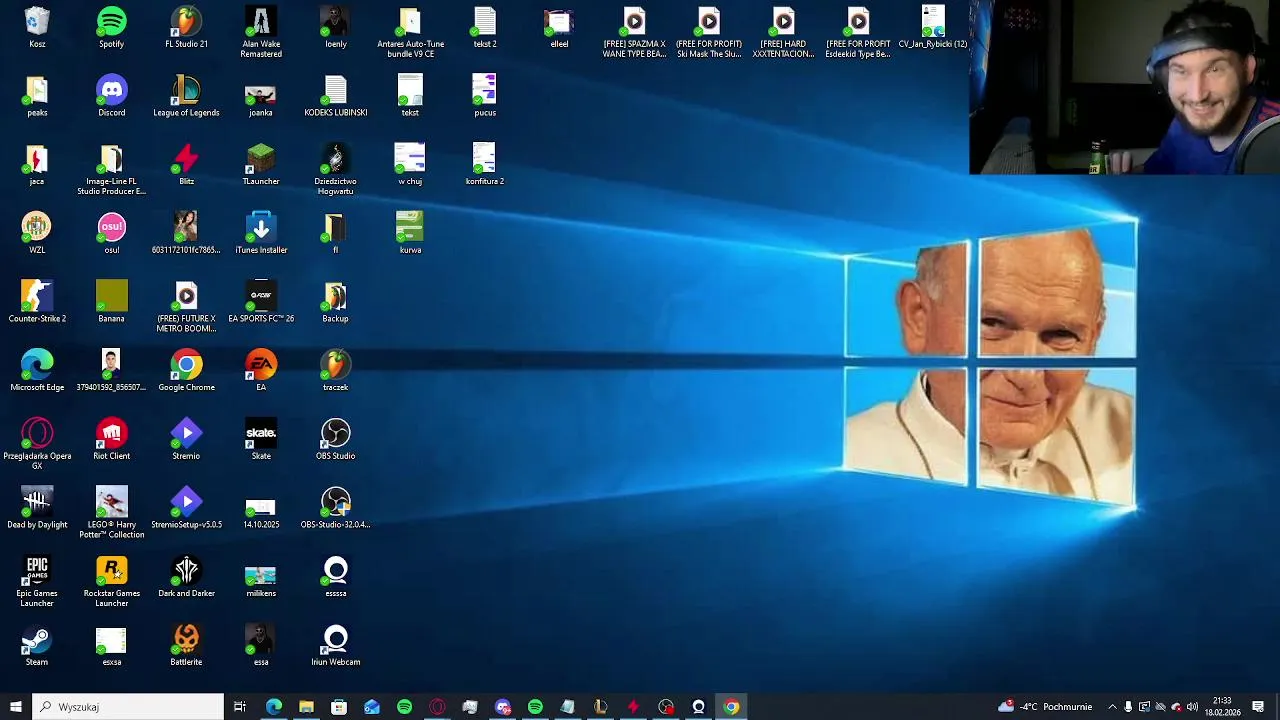Screen dimensions: 1280x720
Task: Focus the Wyszukaj taskbar search box
Action: coord(128,707)
